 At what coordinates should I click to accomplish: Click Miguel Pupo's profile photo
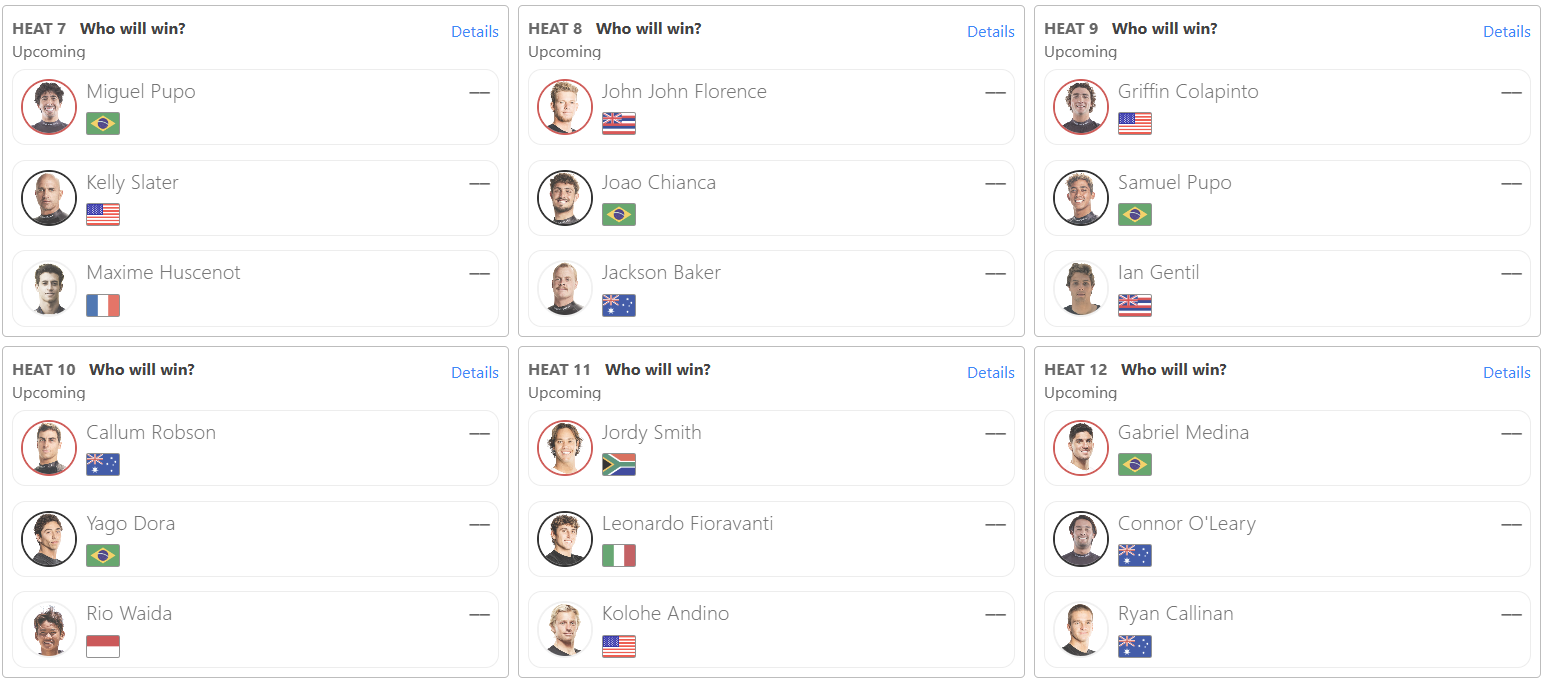click(x=49, y=107)
